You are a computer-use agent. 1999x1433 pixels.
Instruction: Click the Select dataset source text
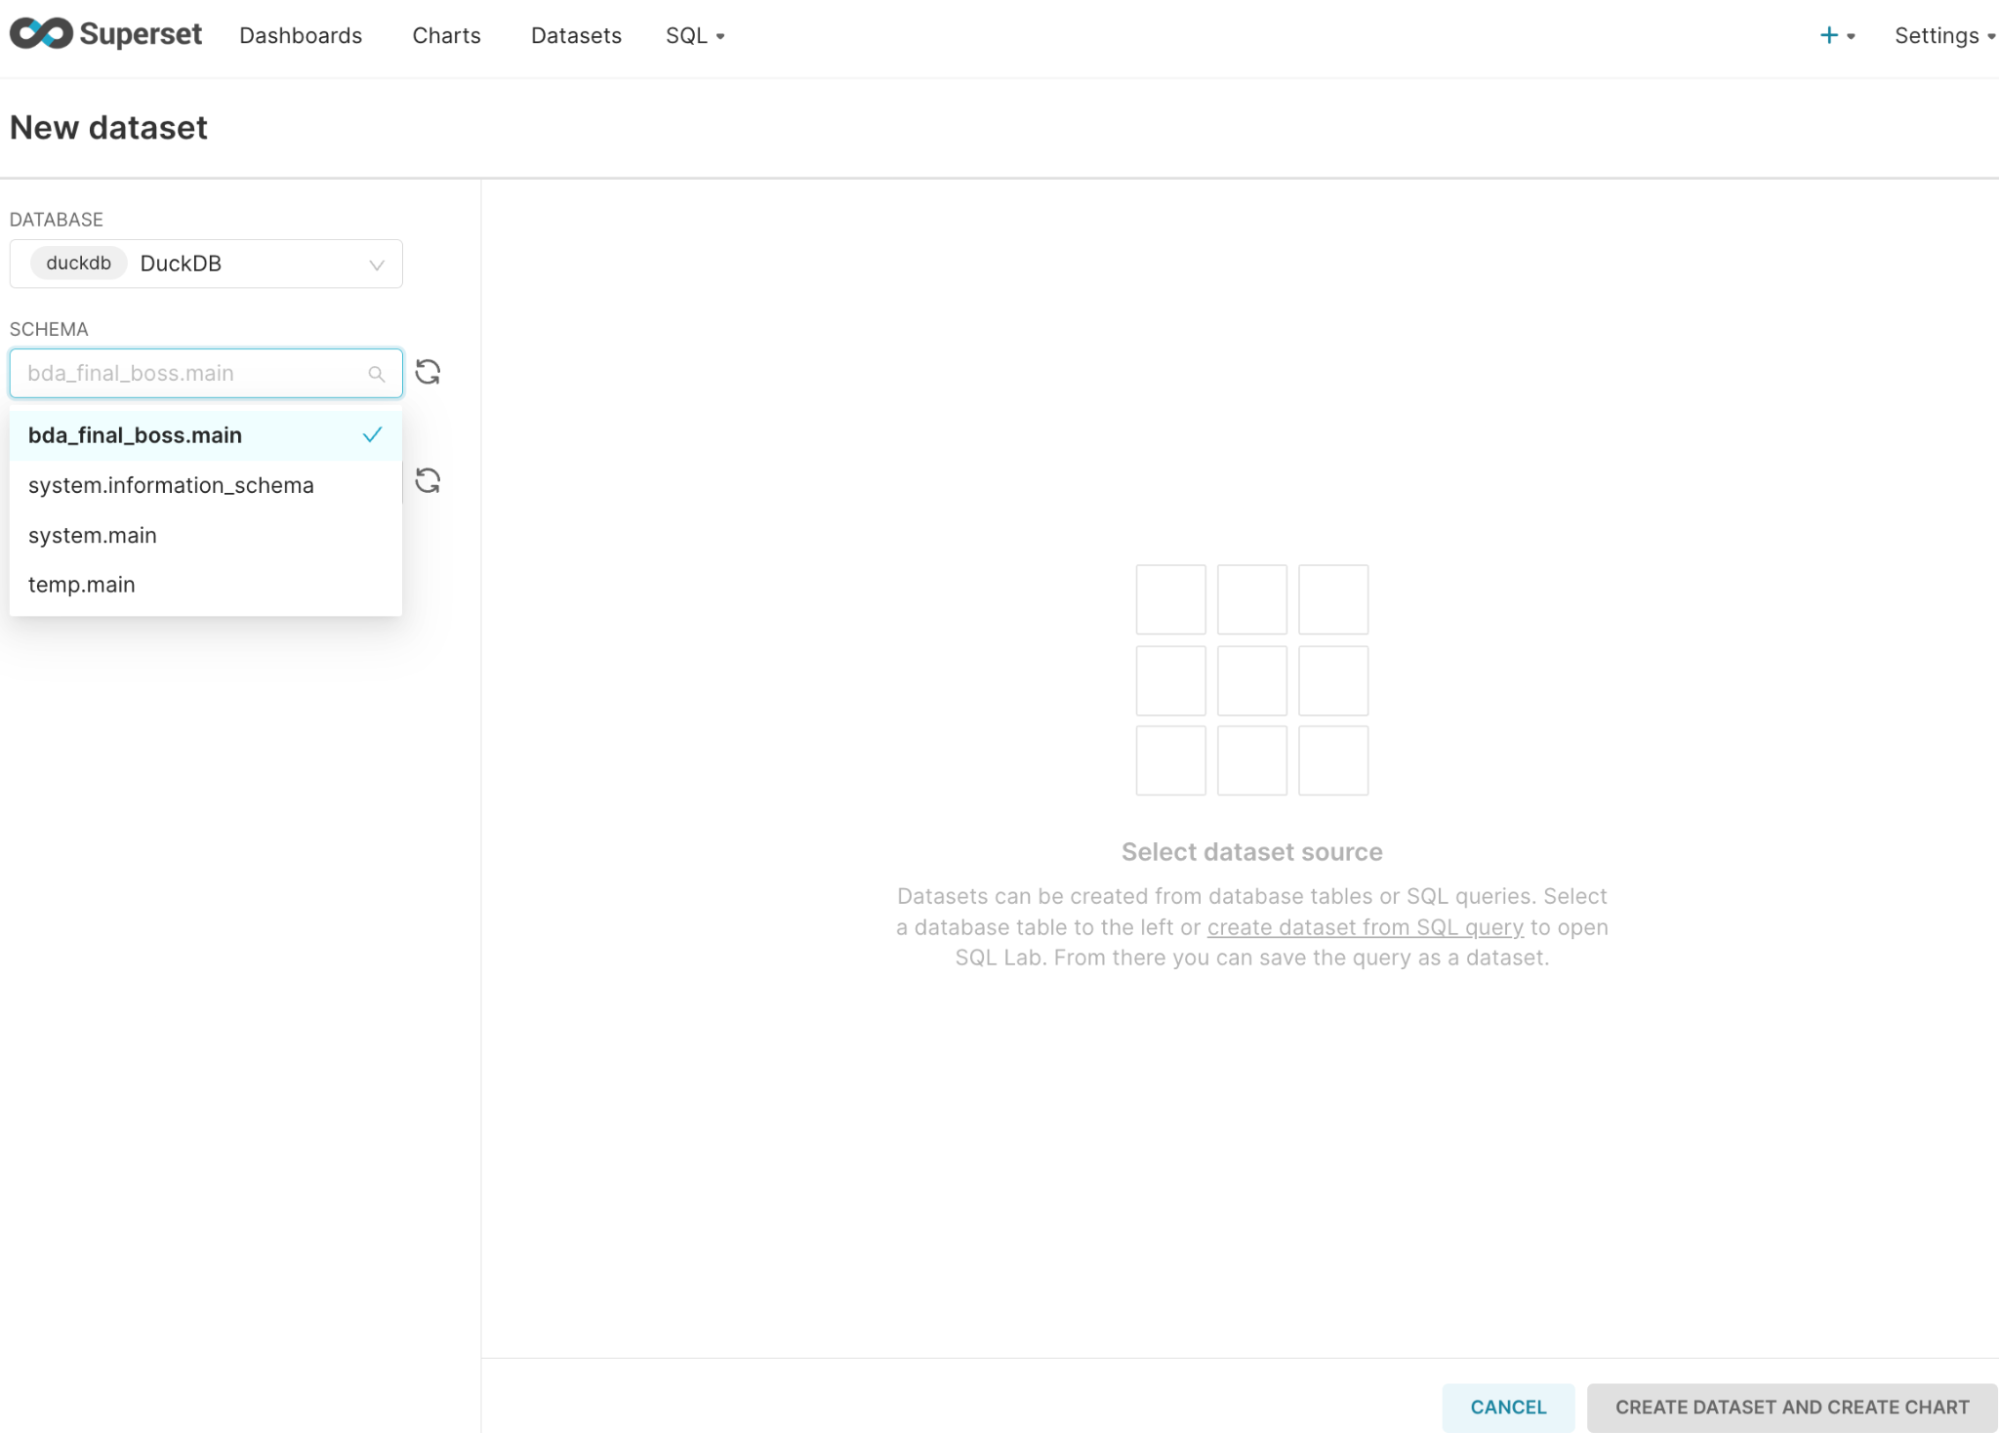[1252, 852]
